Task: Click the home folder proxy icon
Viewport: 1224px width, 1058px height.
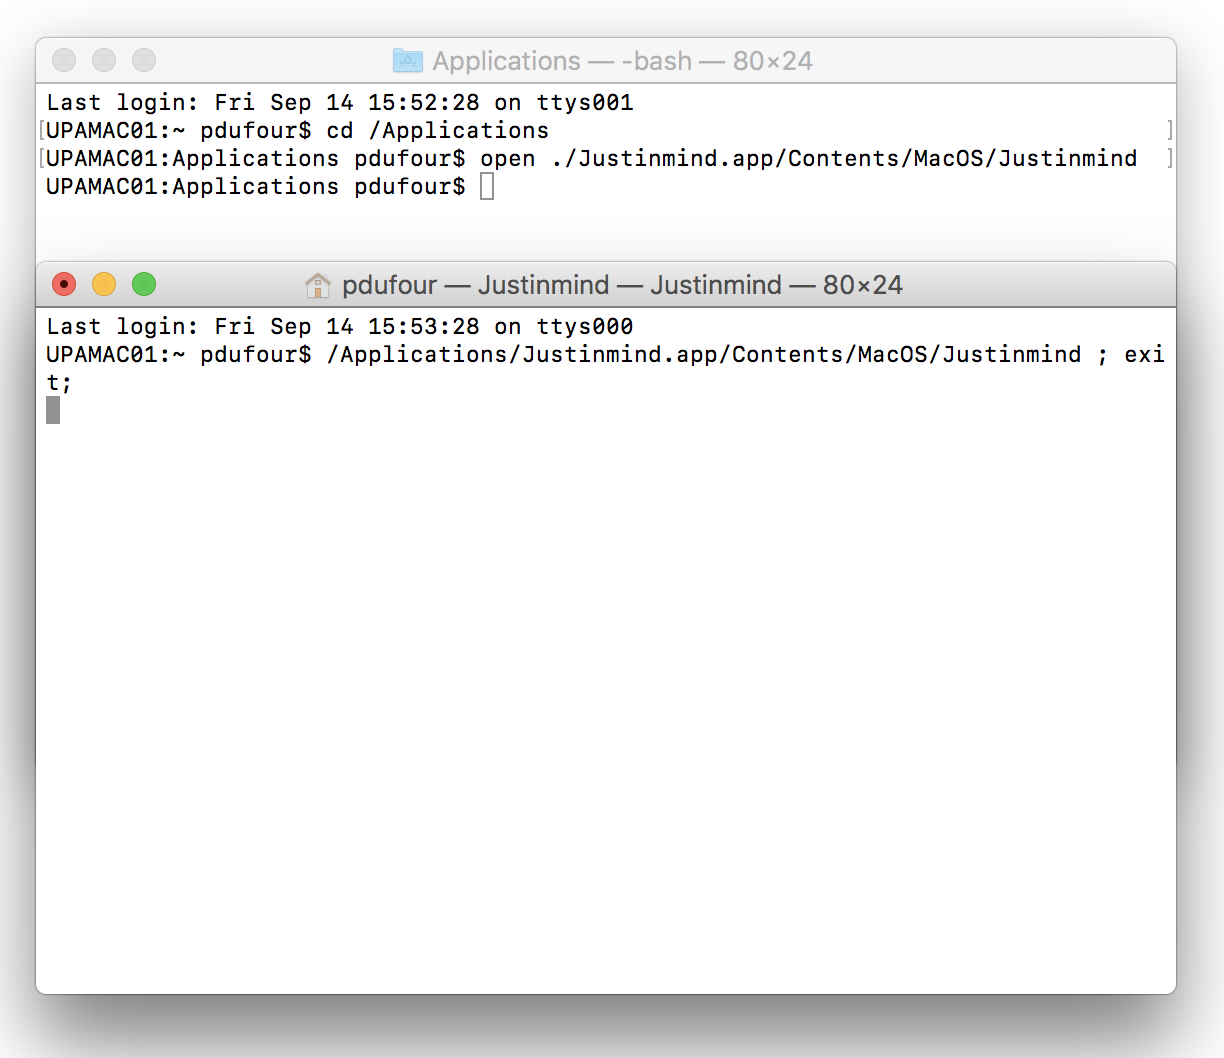Action: [x=317, y=286]
